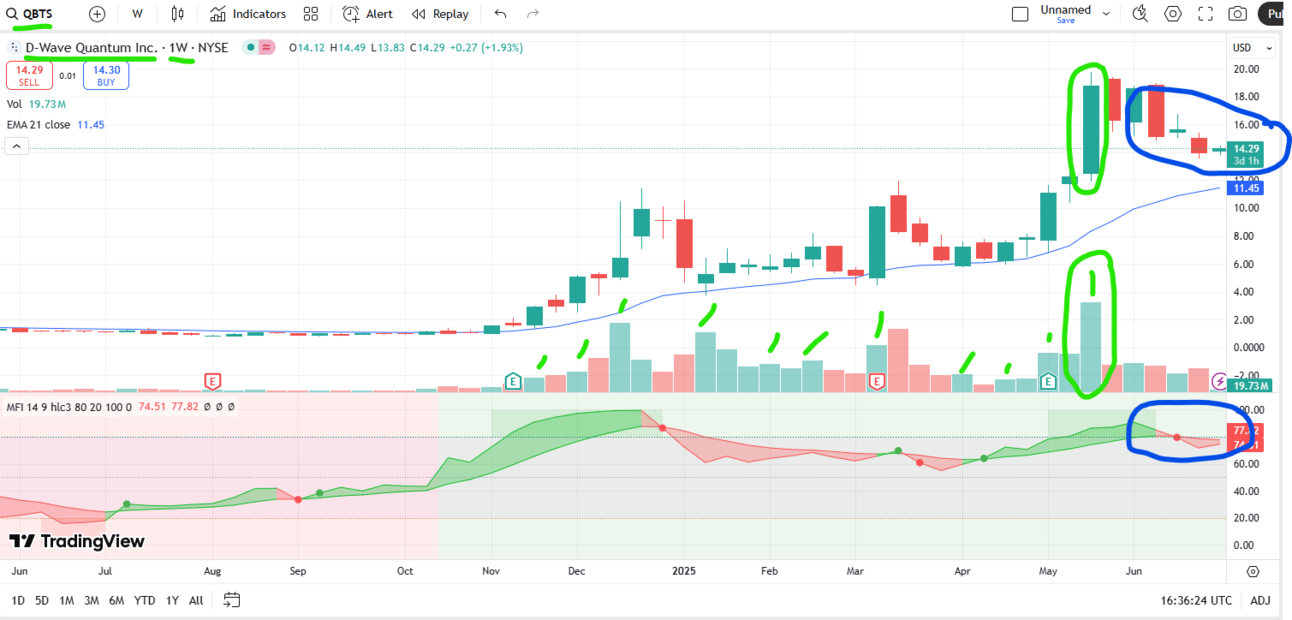
Task: Click the compare or add symbol plus icon
Action: (97, 14)
